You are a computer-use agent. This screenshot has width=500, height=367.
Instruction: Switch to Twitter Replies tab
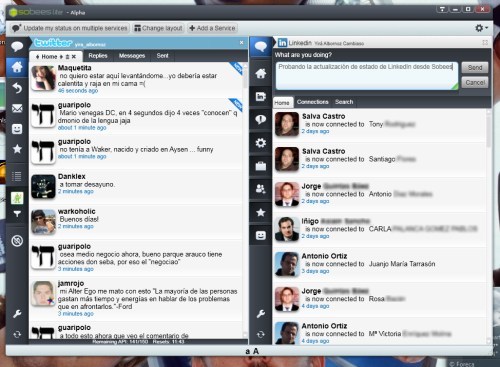(98, 56)
